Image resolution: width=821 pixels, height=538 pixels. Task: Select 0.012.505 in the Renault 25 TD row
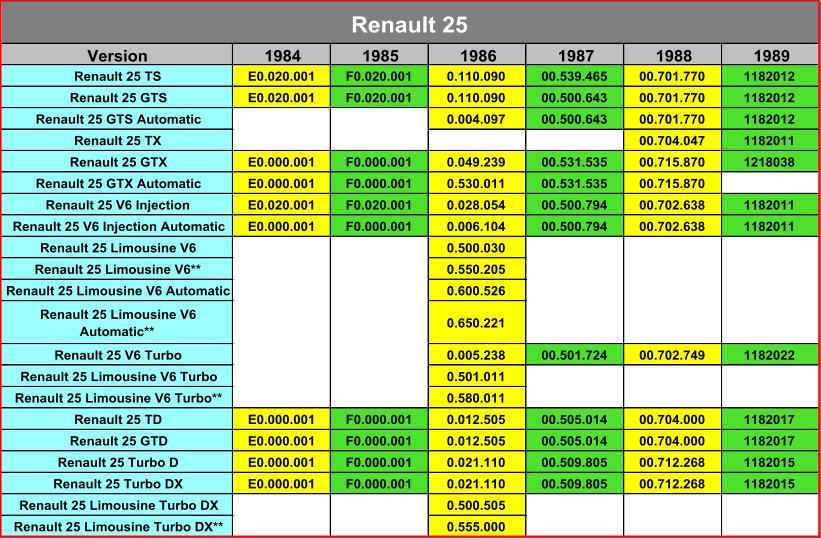coord(476,419)
